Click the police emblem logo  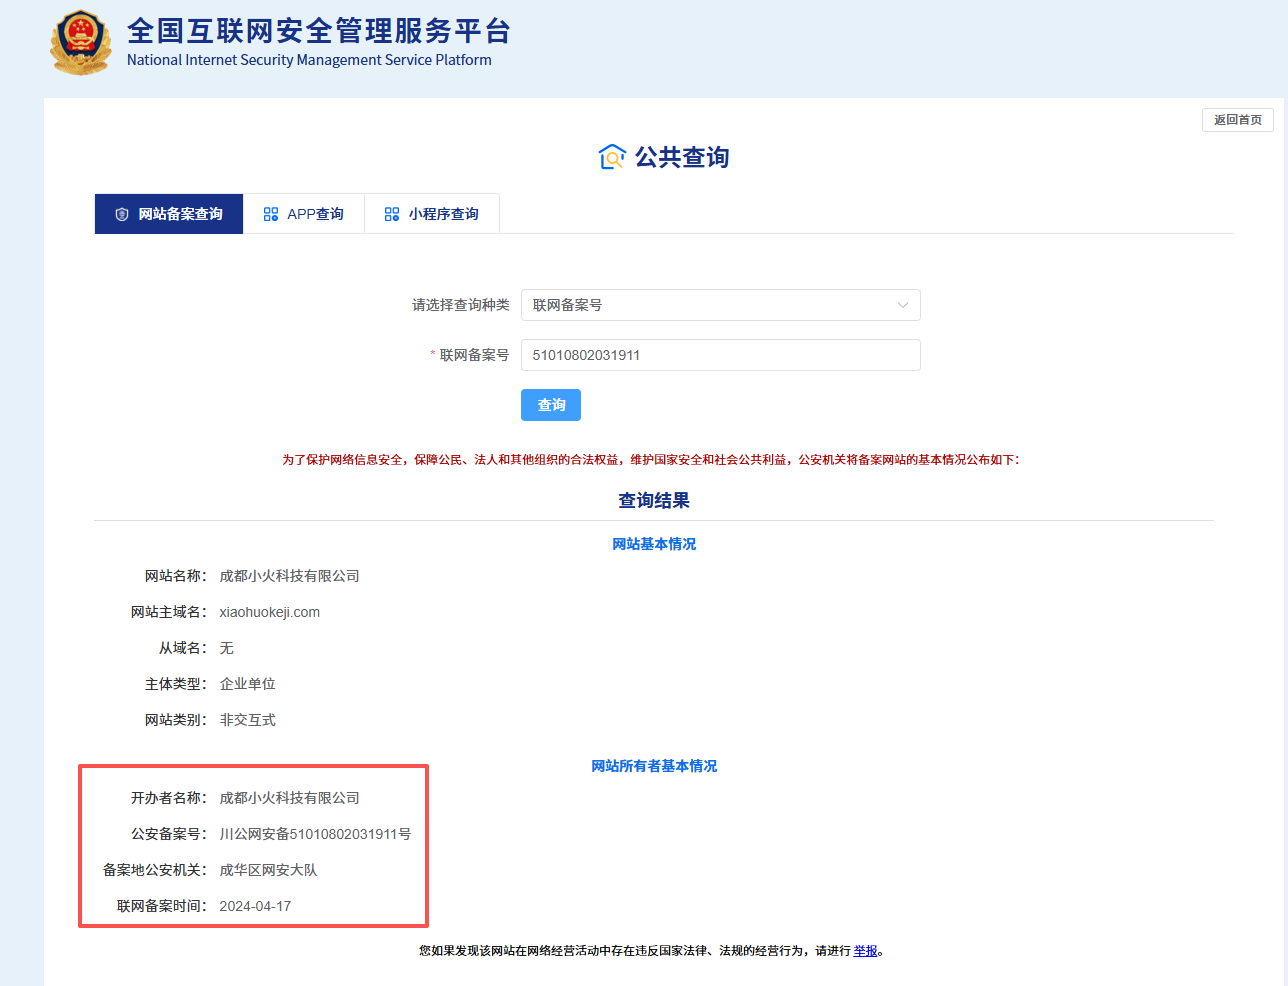[81, 42]
